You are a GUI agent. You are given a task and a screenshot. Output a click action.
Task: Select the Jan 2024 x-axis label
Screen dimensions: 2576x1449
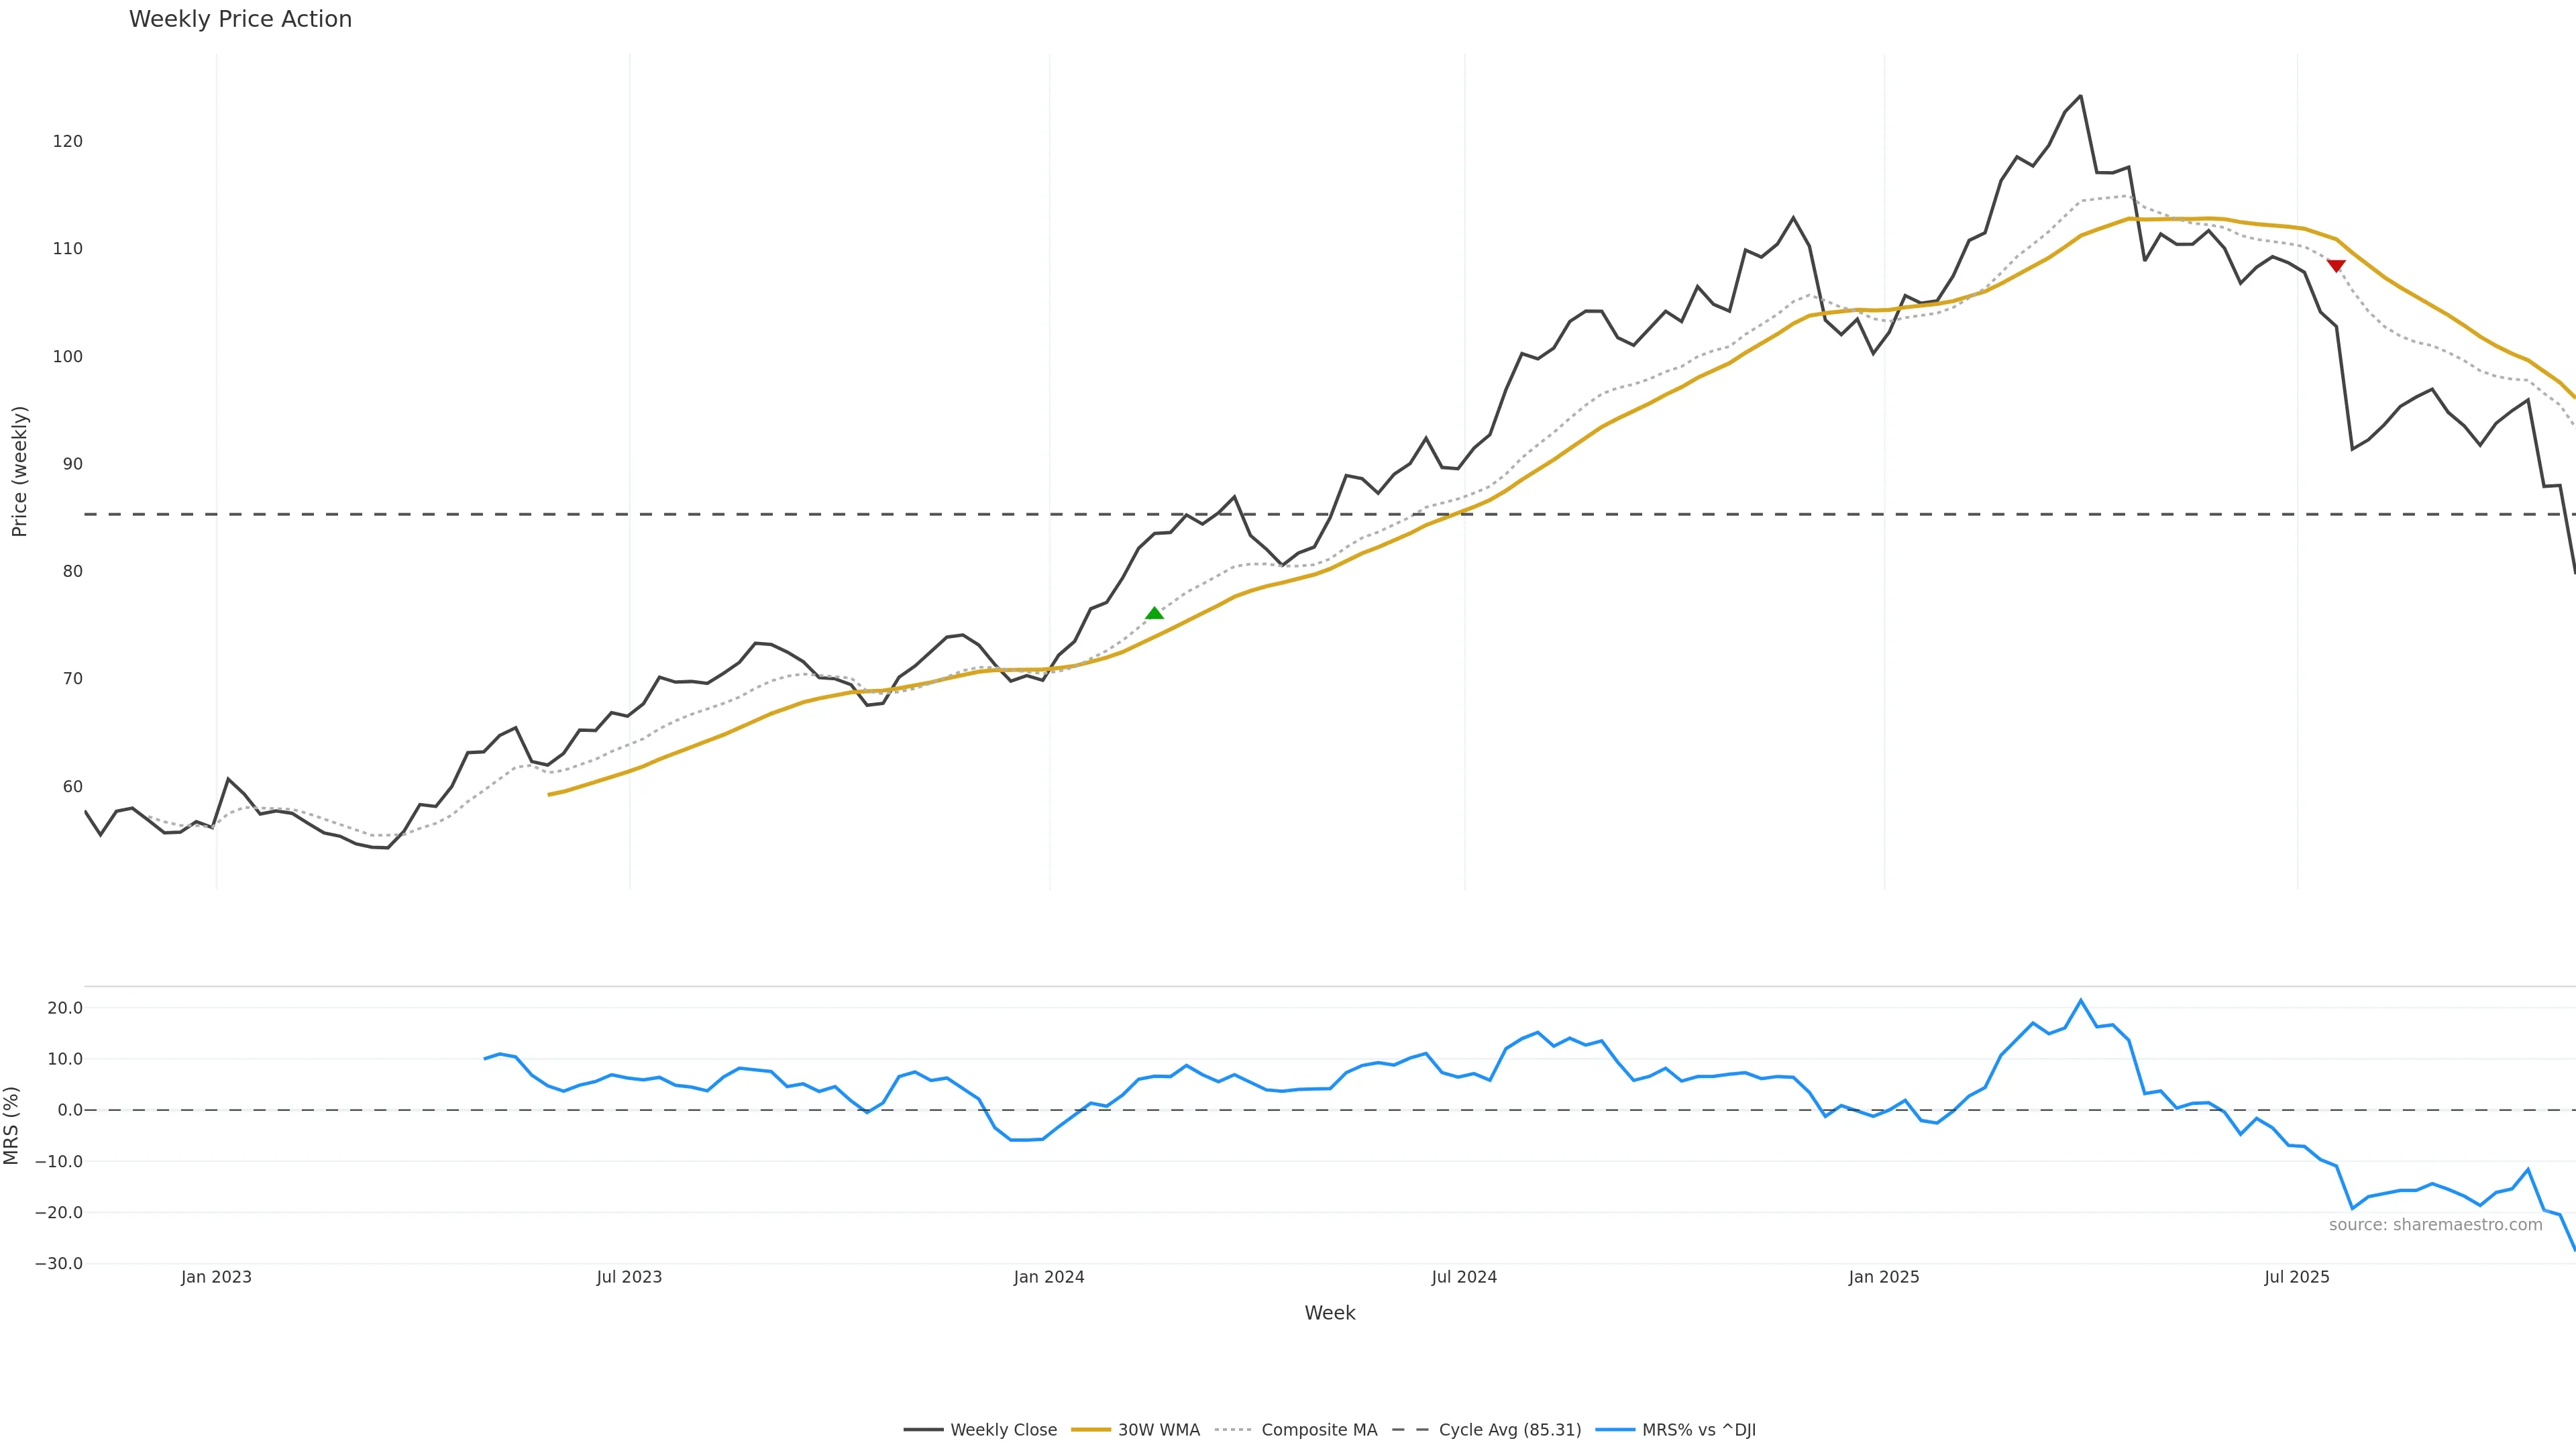pyautogui.click(x=1048, y=1277)
